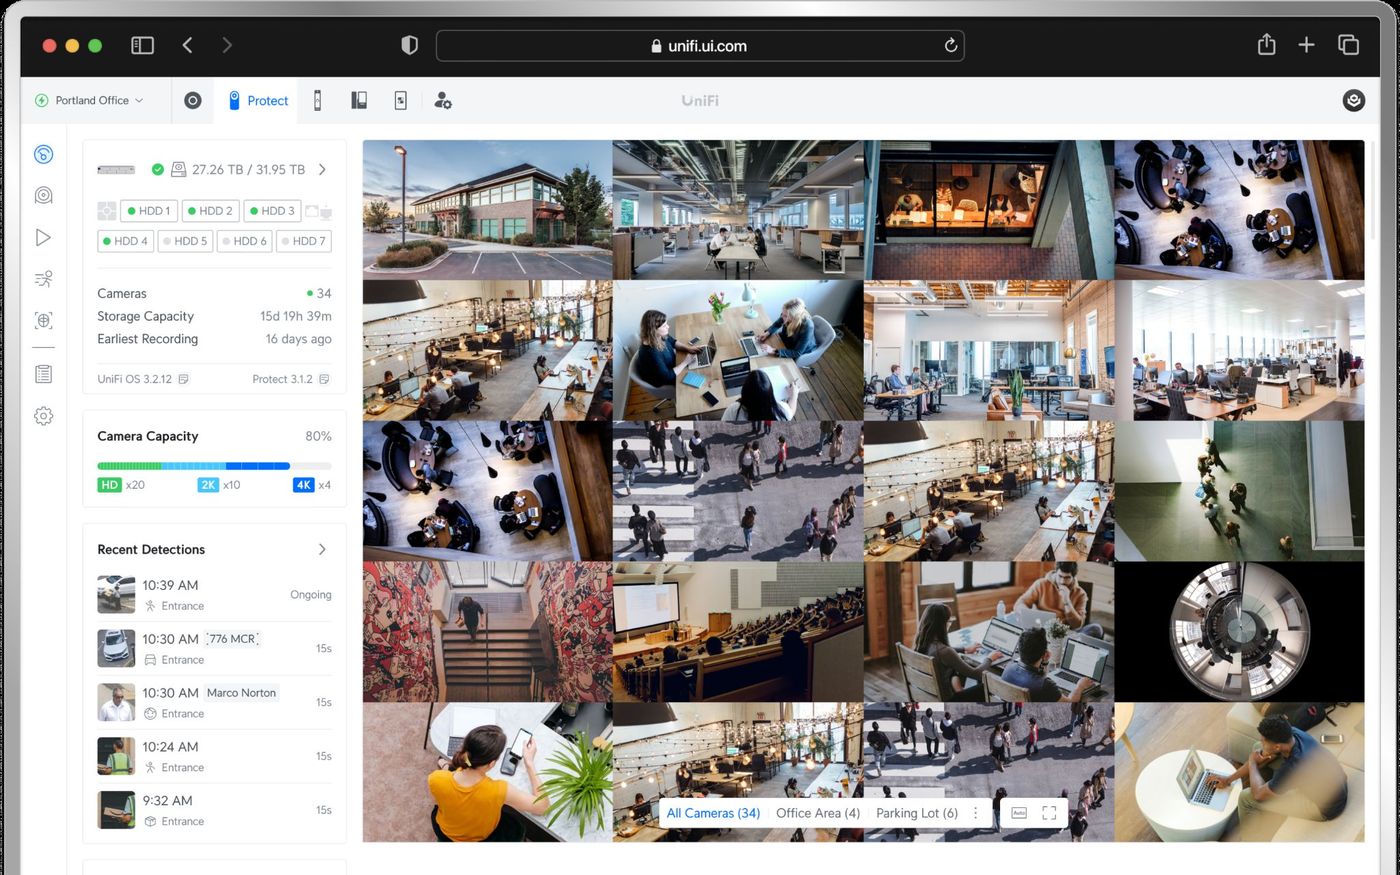Click the account avatar icon in header
Viewport: 1400px width, 875px height.
point(1353,101)
